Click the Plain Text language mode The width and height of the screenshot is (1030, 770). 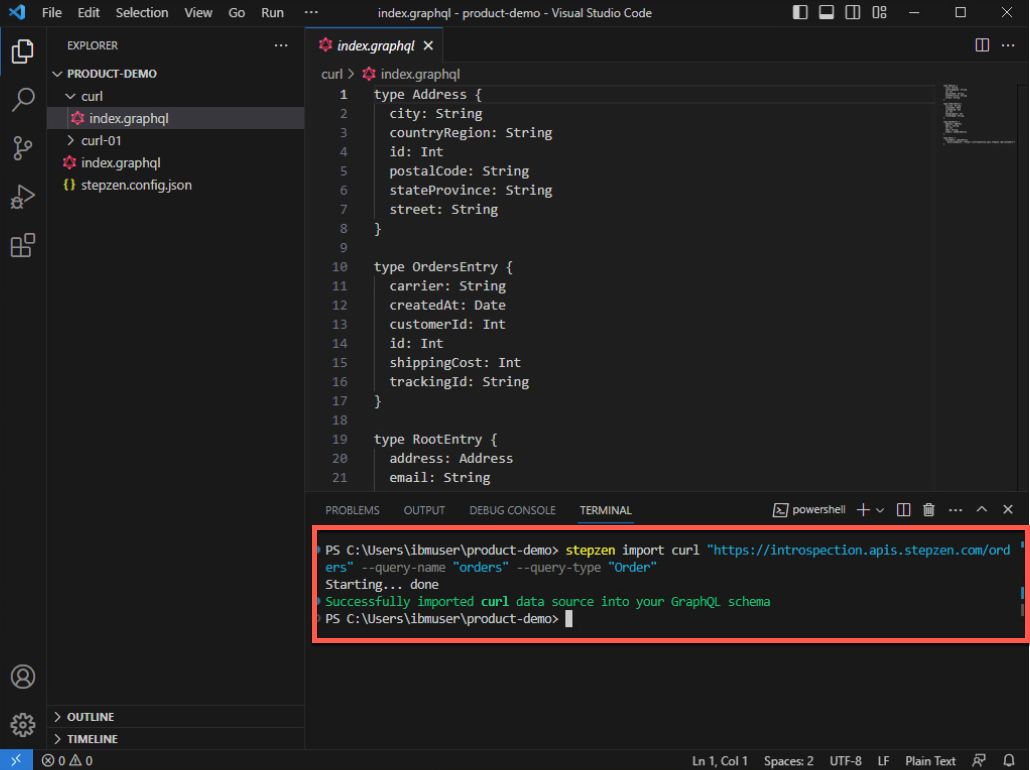click(930, 761)
